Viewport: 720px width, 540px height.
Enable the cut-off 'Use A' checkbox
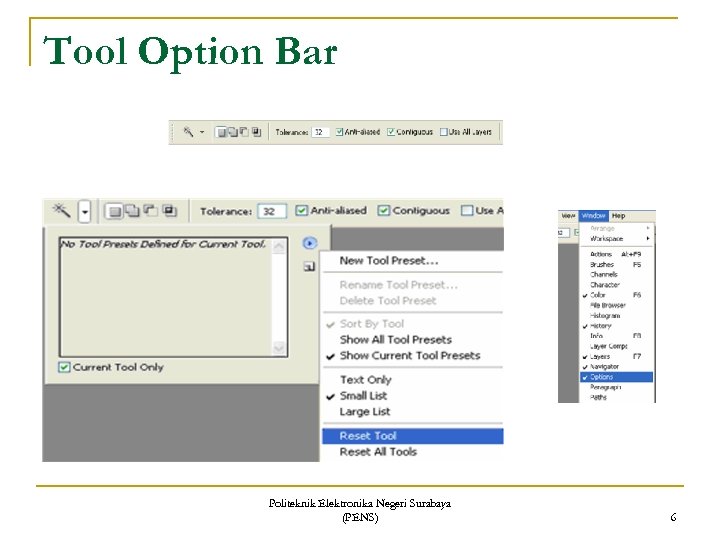[x=467, y=210]
